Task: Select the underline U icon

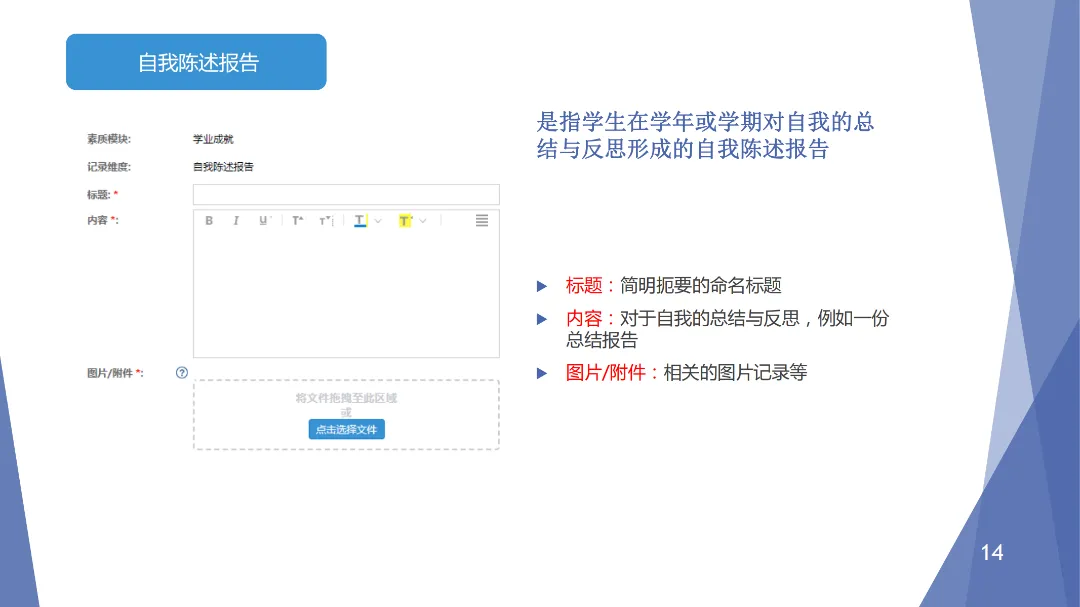Action: [x=263, y=220]
